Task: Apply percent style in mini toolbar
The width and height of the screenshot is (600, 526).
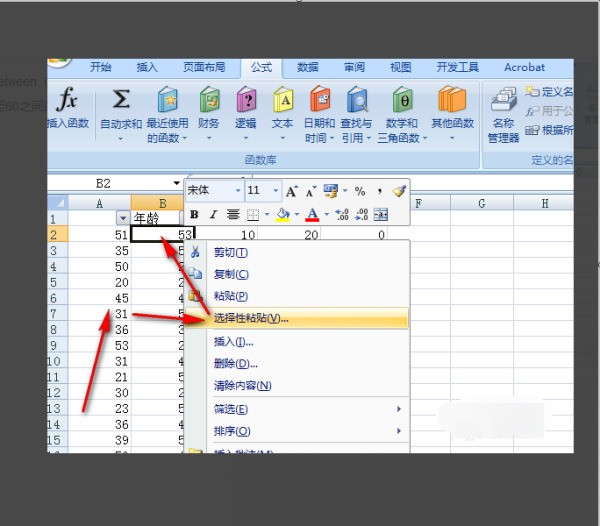Action: tap(360, 191)
